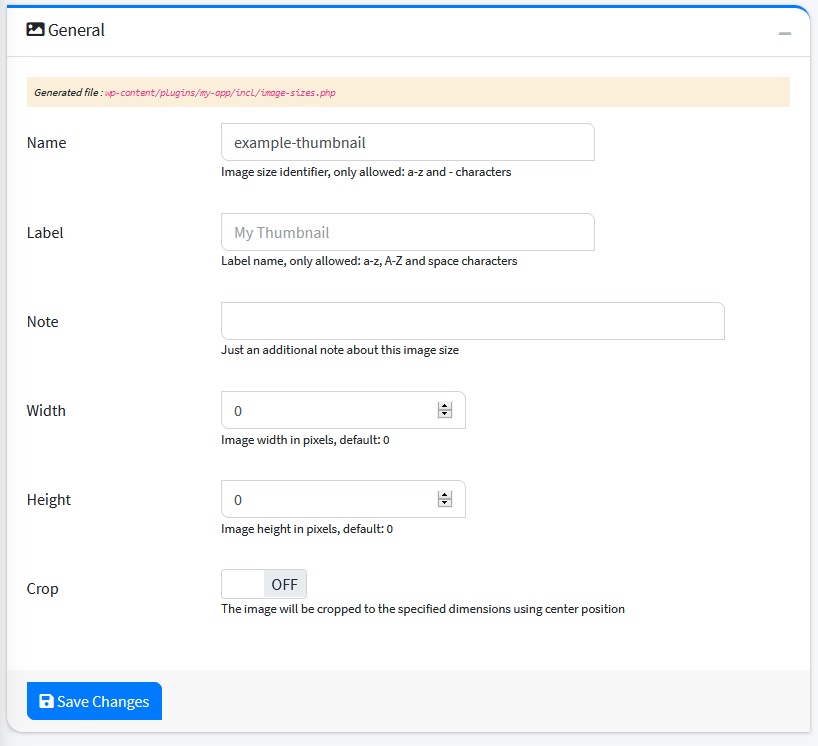
Task: Focus the Name input field
Action: pos(407,142)
